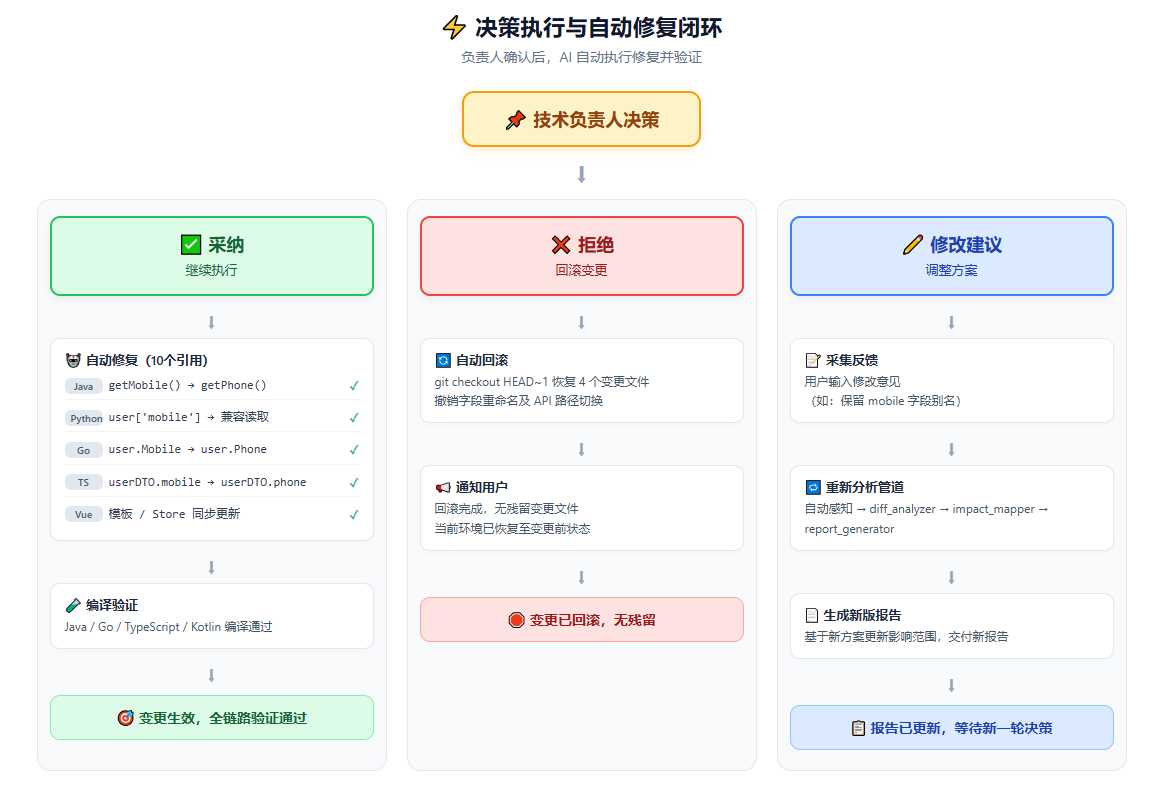Click the 变更已回滚，无残留 result box

(x=582, y=620)
